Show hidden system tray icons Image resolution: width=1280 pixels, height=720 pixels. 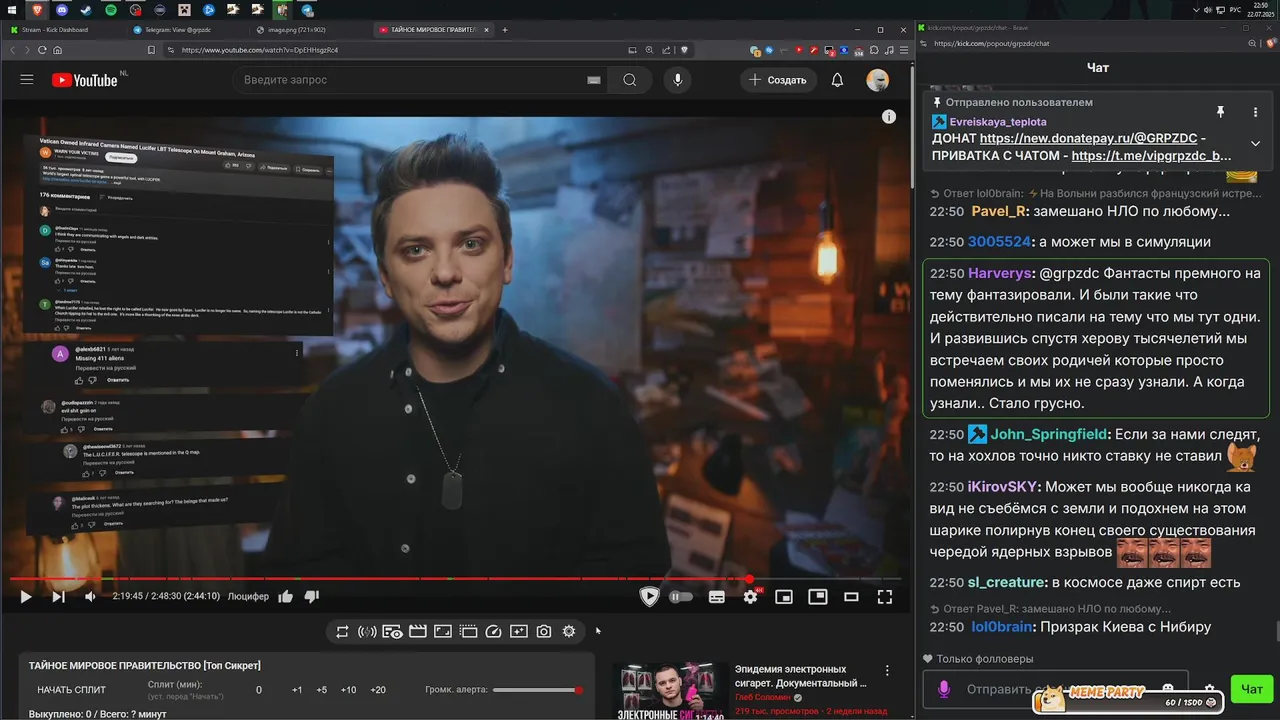[x=1196, y=9]
